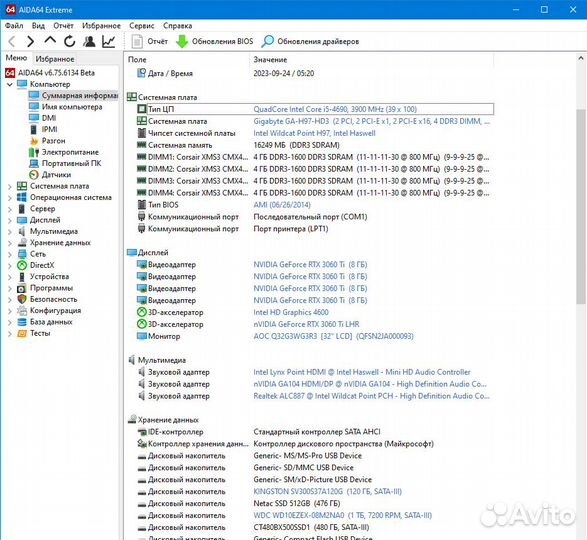Select the Системная память field row
The width and height of the screenshot is (587, 540).
tap(315, 145)
